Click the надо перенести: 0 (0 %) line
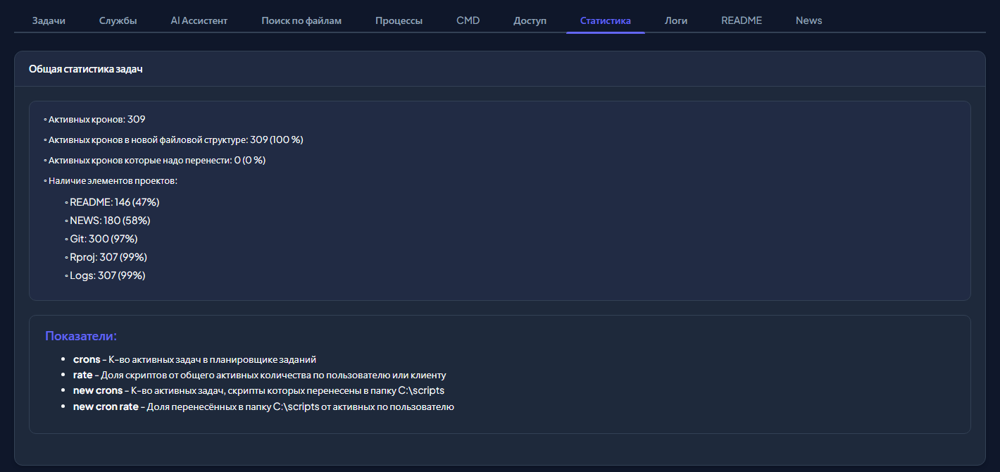The width and height of the screenshot is (1000, 472). coord(154,160)
